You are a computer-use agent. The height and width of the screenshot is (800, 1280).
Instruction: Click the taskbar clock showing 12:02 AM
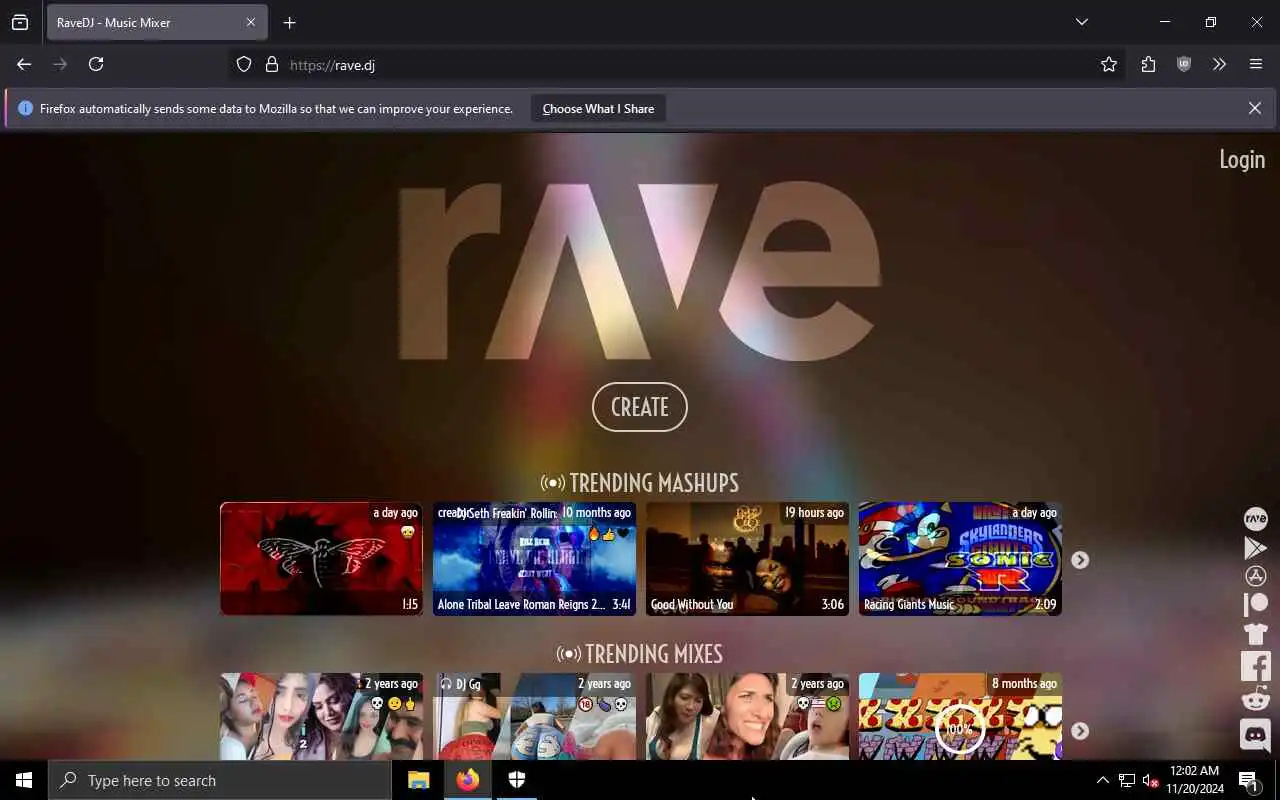pyautogui.click(x=1193, y=781)
